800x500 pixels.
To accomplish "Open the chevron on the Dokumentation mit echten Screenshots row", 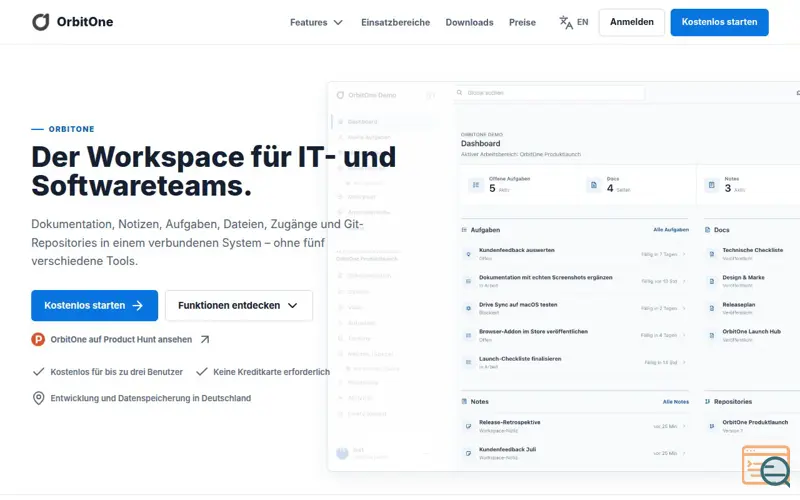I will click(684, 281).
